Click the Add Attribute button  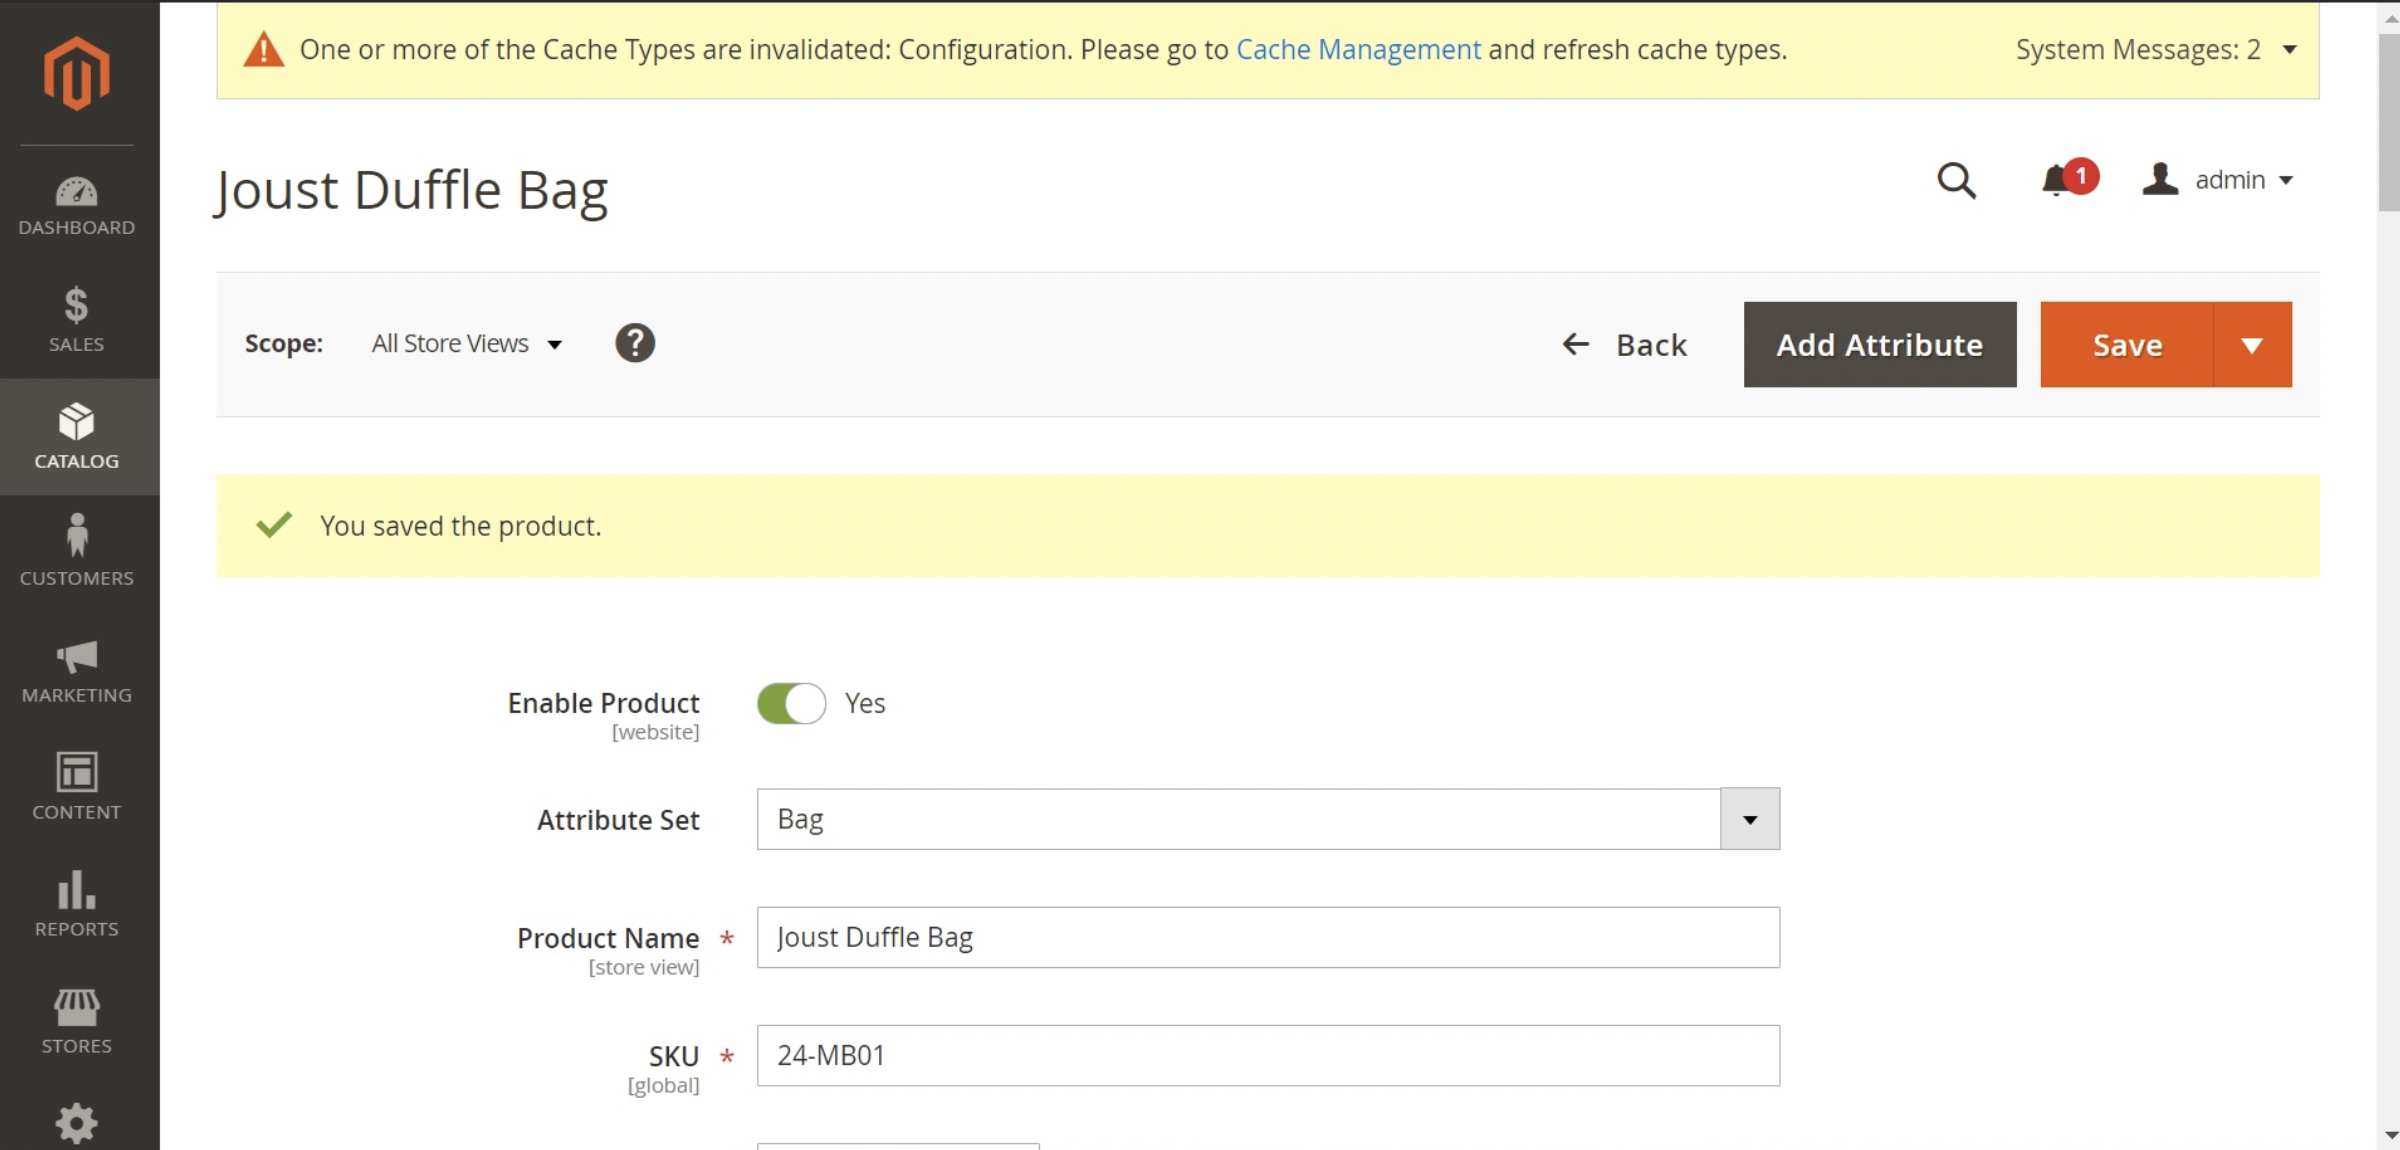[1879, 344]
